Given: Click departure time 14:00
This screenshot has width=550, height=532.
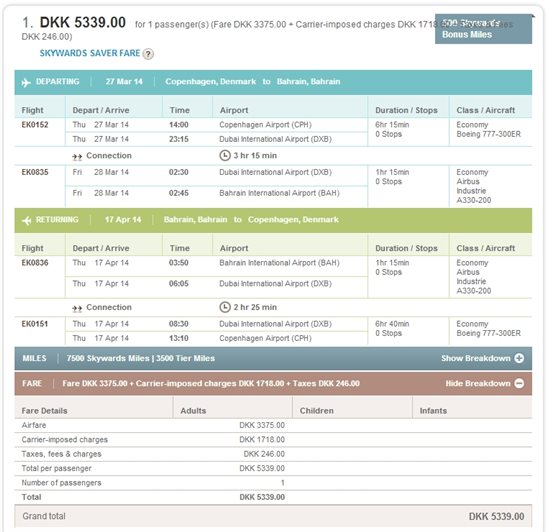Looking at the screenshot, I should click(179, 124).
